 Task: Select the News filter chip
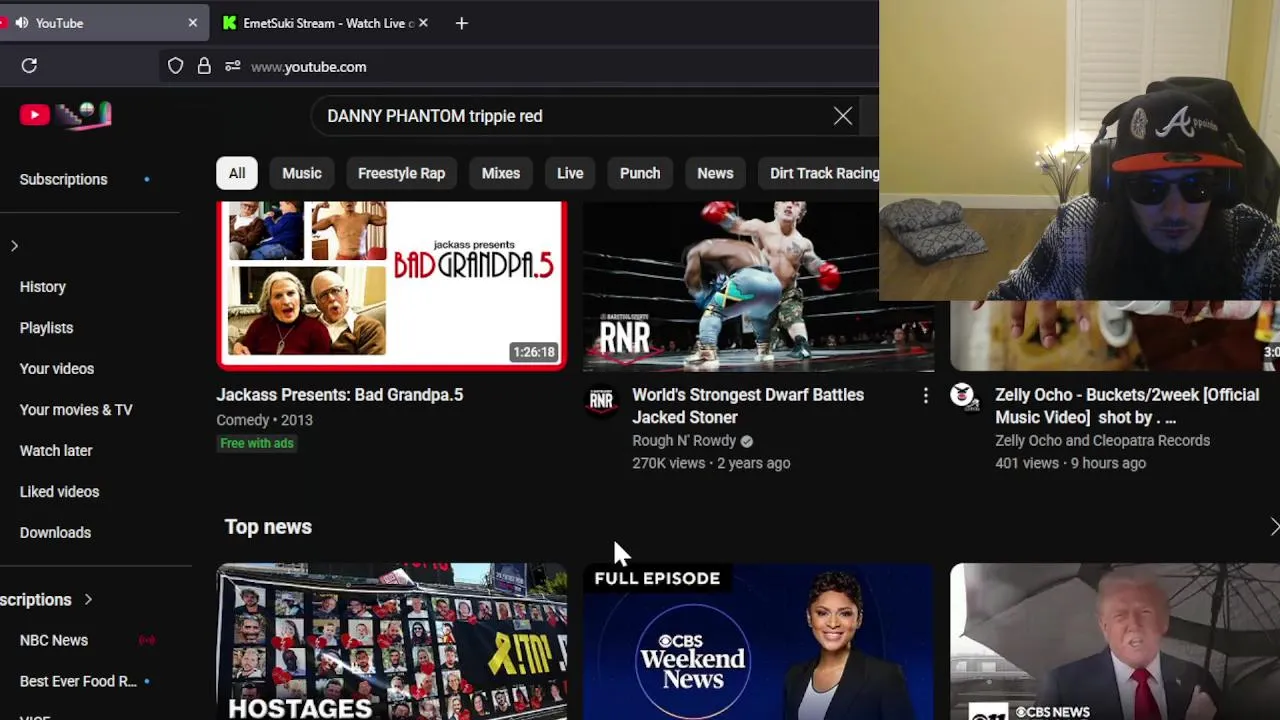pos(715,173)
